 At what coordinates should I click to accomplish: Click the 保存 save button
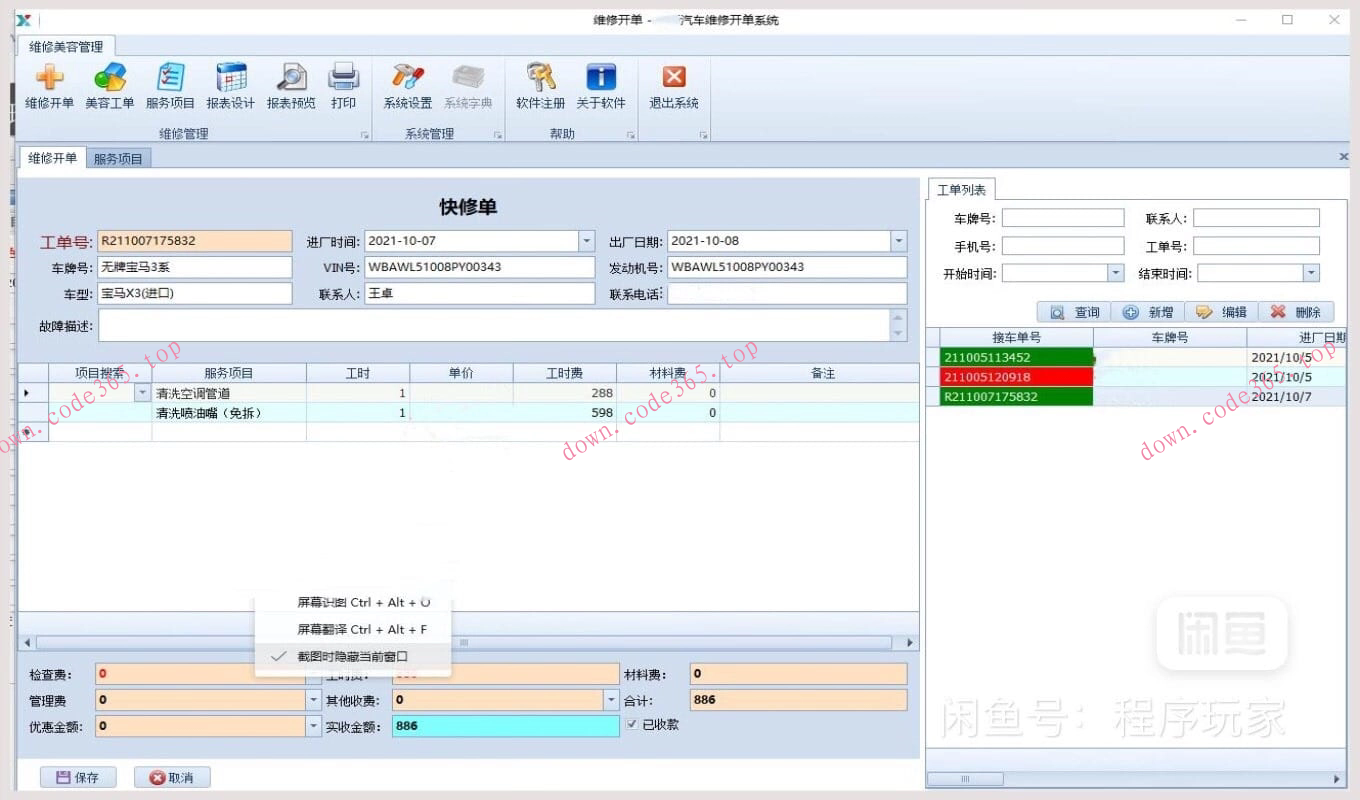coord(78,777)
